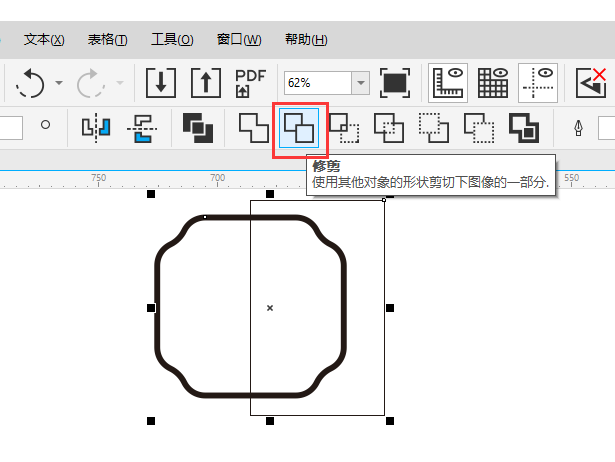The width and height of the screenshot is (615, 462).
Task: Click the Front minus back icon
Action: click(x=434, y=128)
